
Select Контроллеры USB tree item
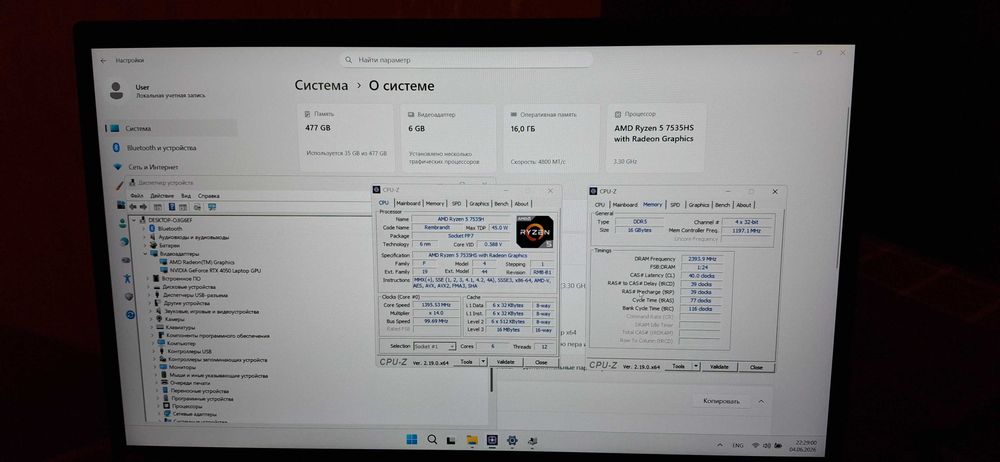click(189, 352)
